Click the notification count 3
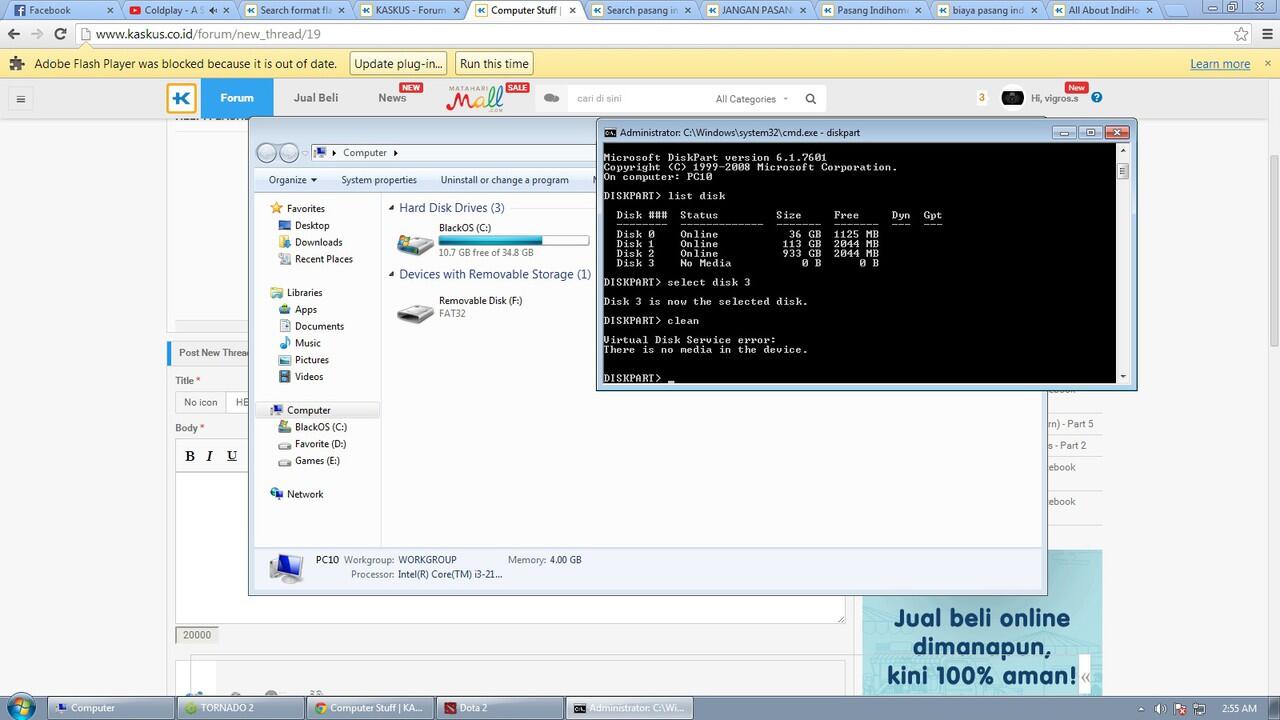 click(981, 98)
